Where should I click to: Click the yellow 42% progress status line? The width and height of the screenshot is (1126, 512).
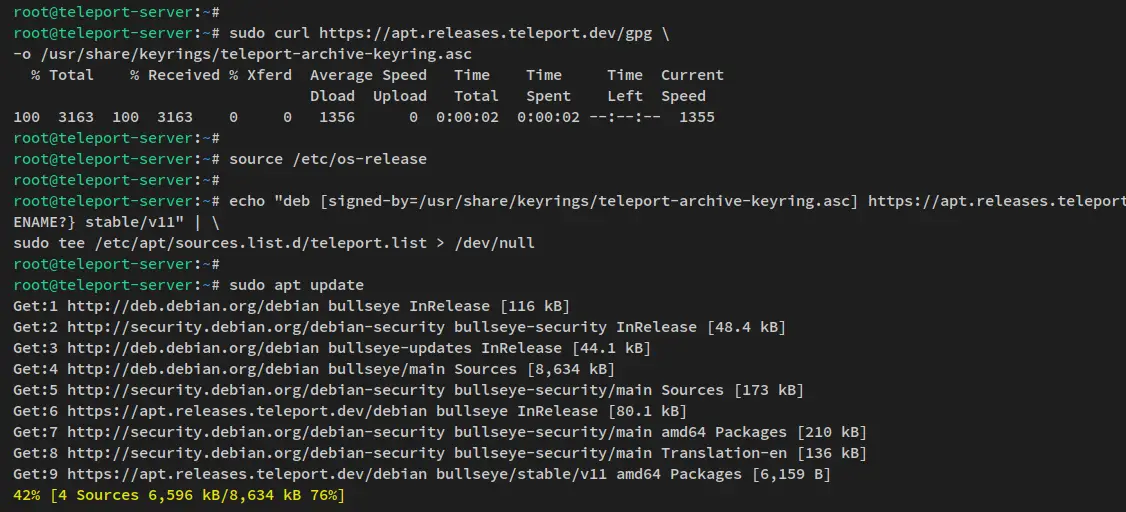pos(179,495)
